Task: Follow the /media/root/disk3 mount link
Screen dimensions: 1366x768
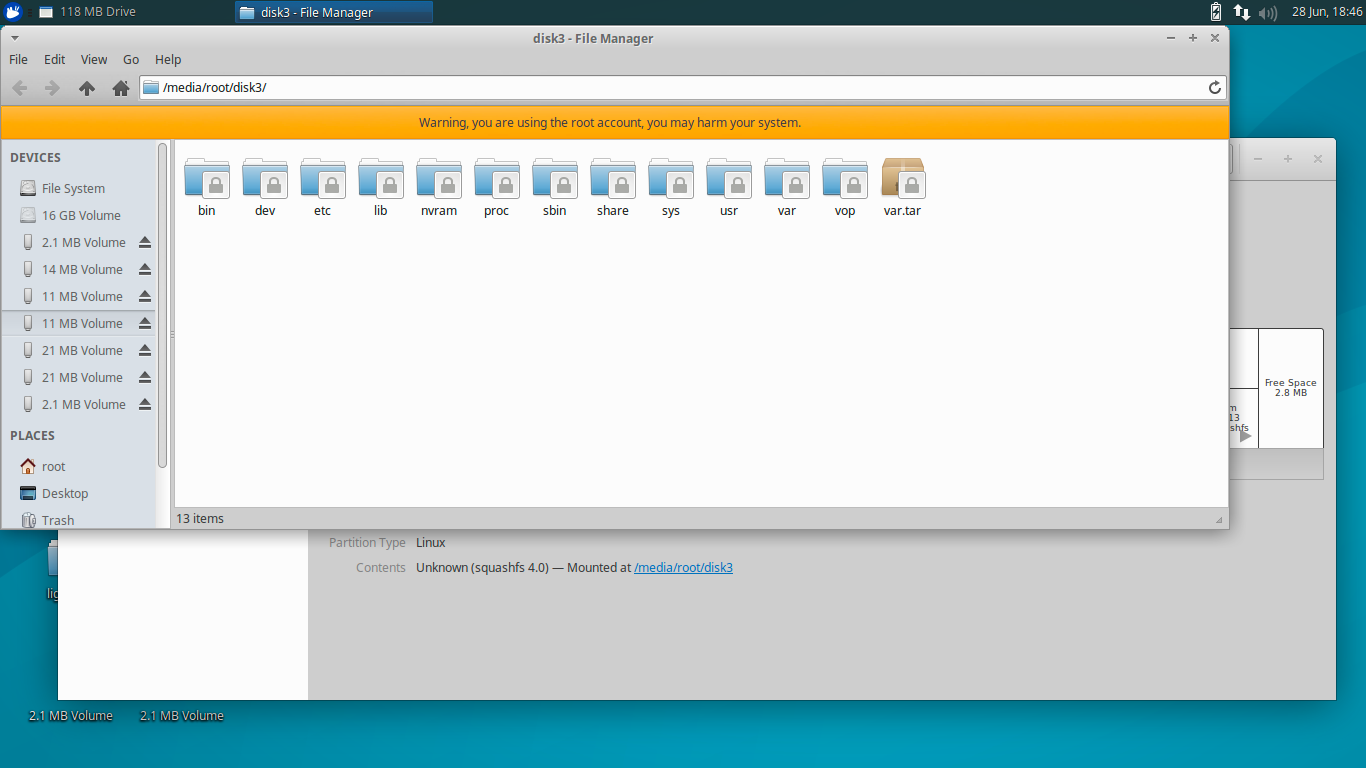Action: pyautogui.click(x=683, y=568)
